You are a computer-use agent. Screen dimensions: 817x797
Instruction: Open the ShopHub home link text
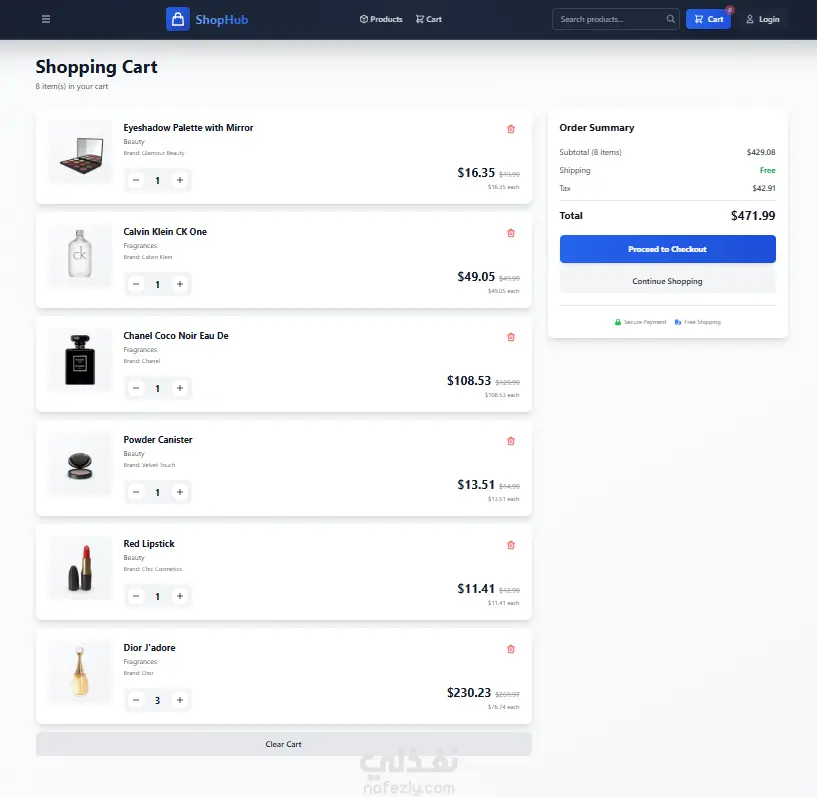point(221,20)
